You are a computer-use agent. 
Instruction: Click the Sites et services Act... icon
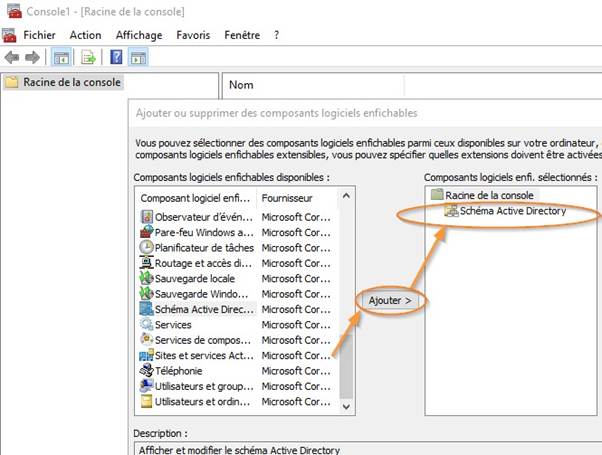[147, 355]
